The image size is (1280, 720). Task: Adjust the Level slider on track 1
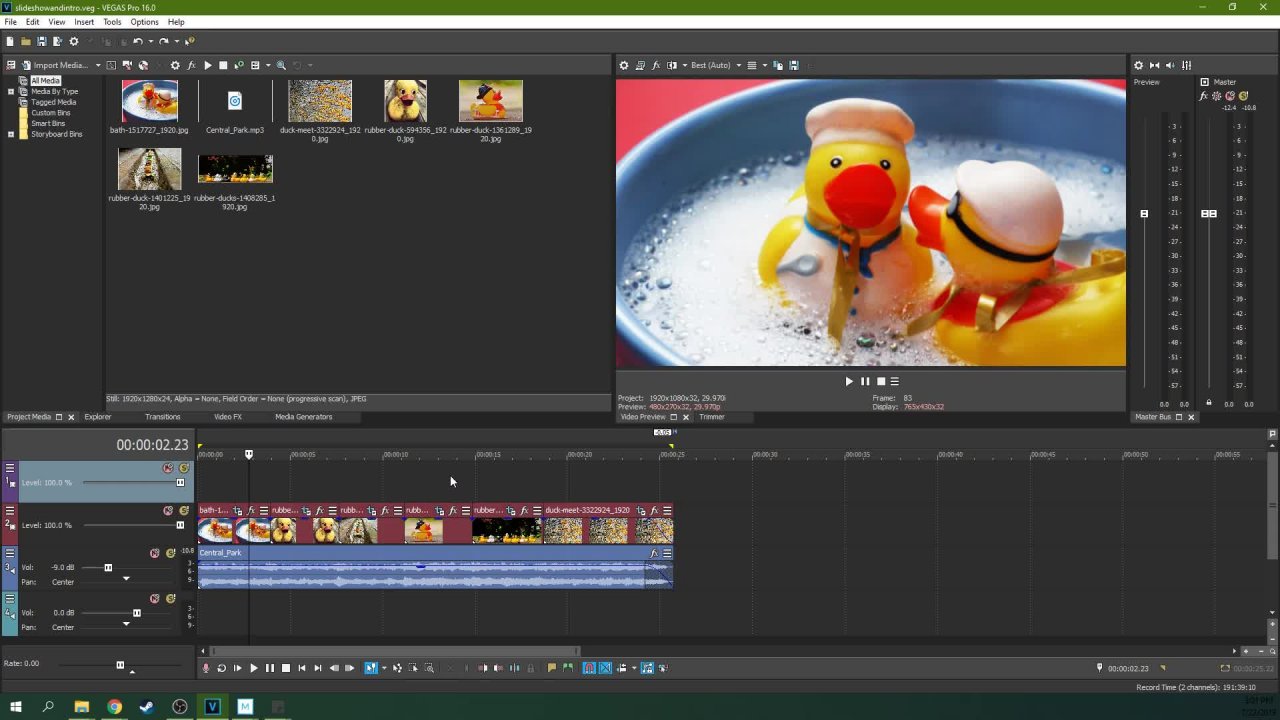pos(180,482)
